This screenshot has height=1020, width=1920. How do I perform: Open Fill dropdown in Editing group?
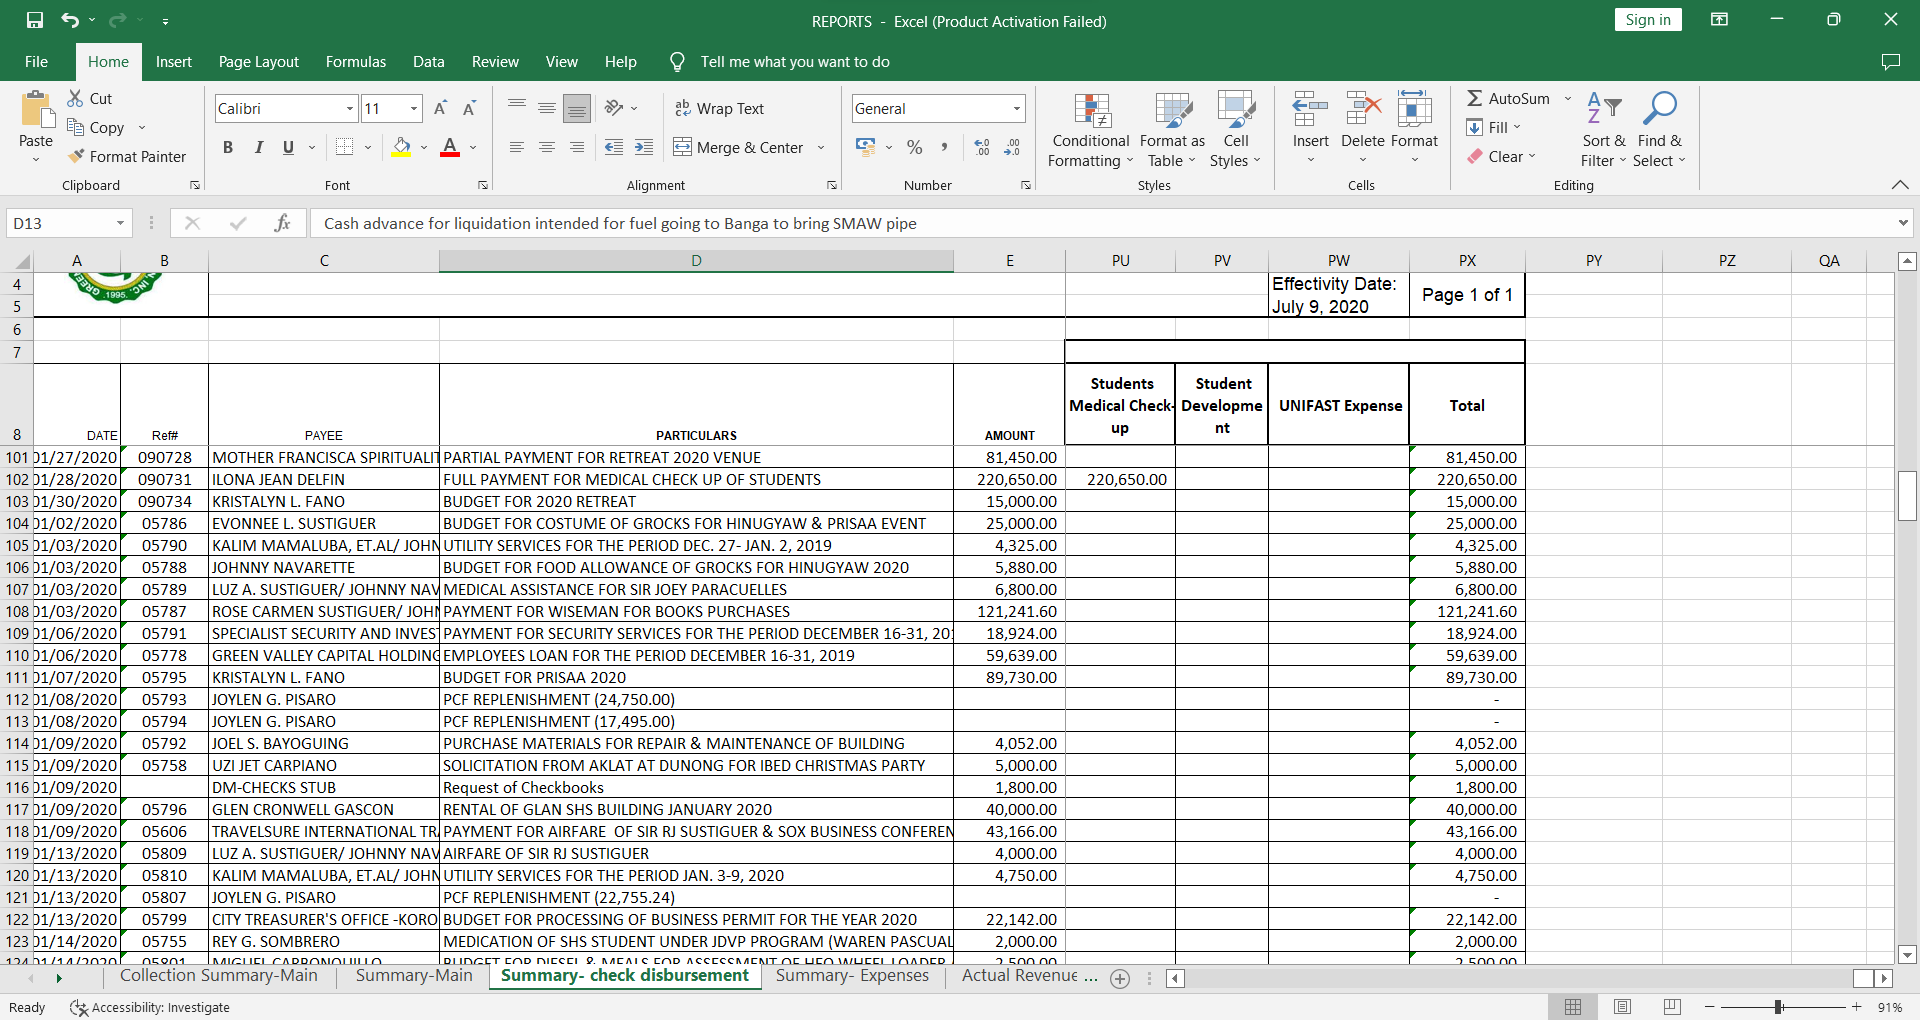click(1494, 127)
